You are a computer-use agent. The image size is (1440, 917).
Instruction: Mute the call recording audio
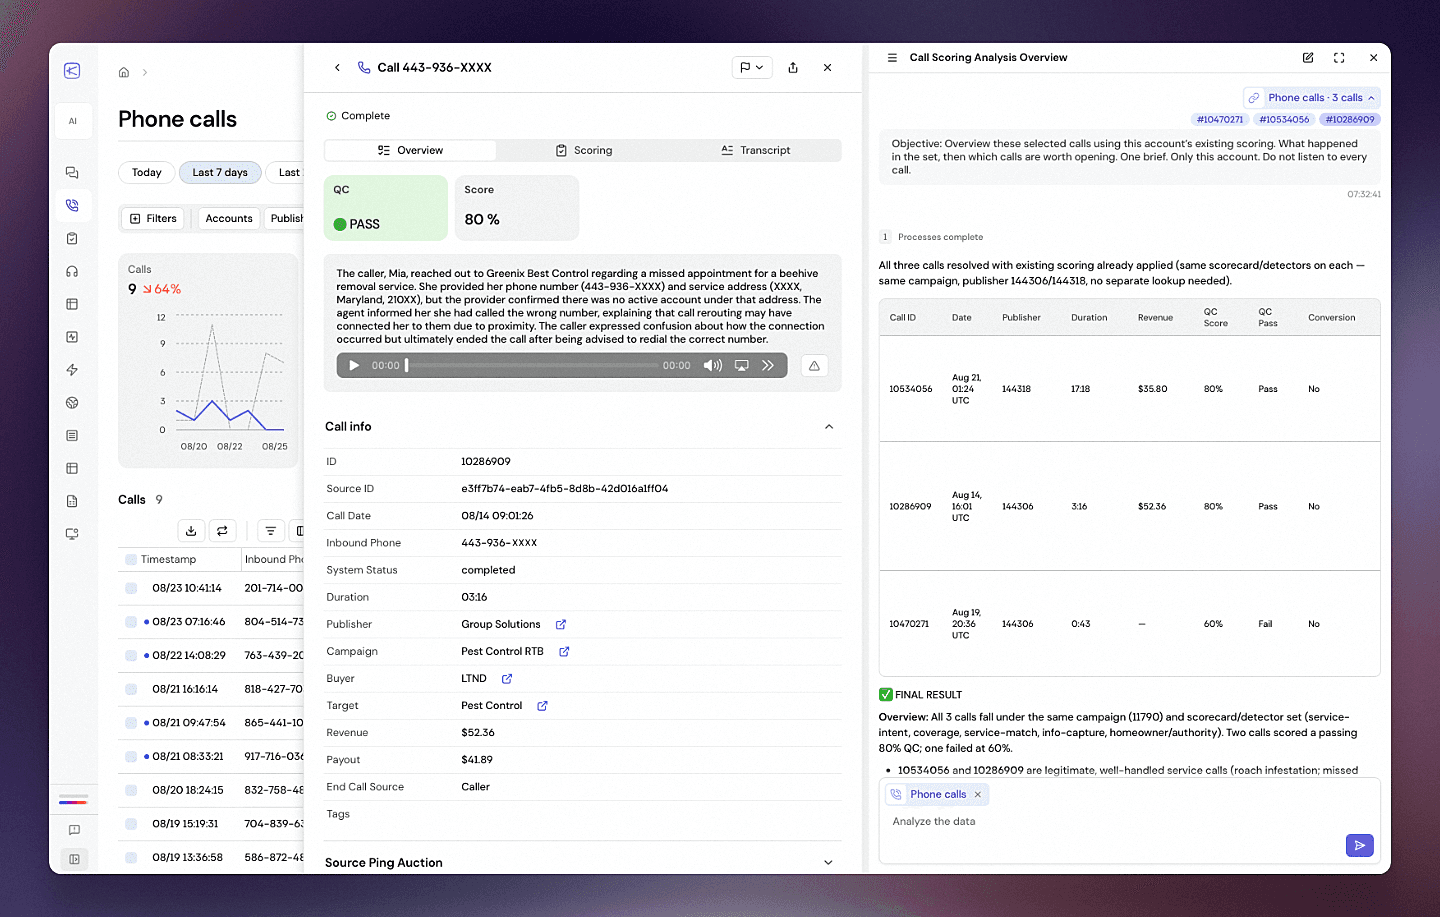713,366
